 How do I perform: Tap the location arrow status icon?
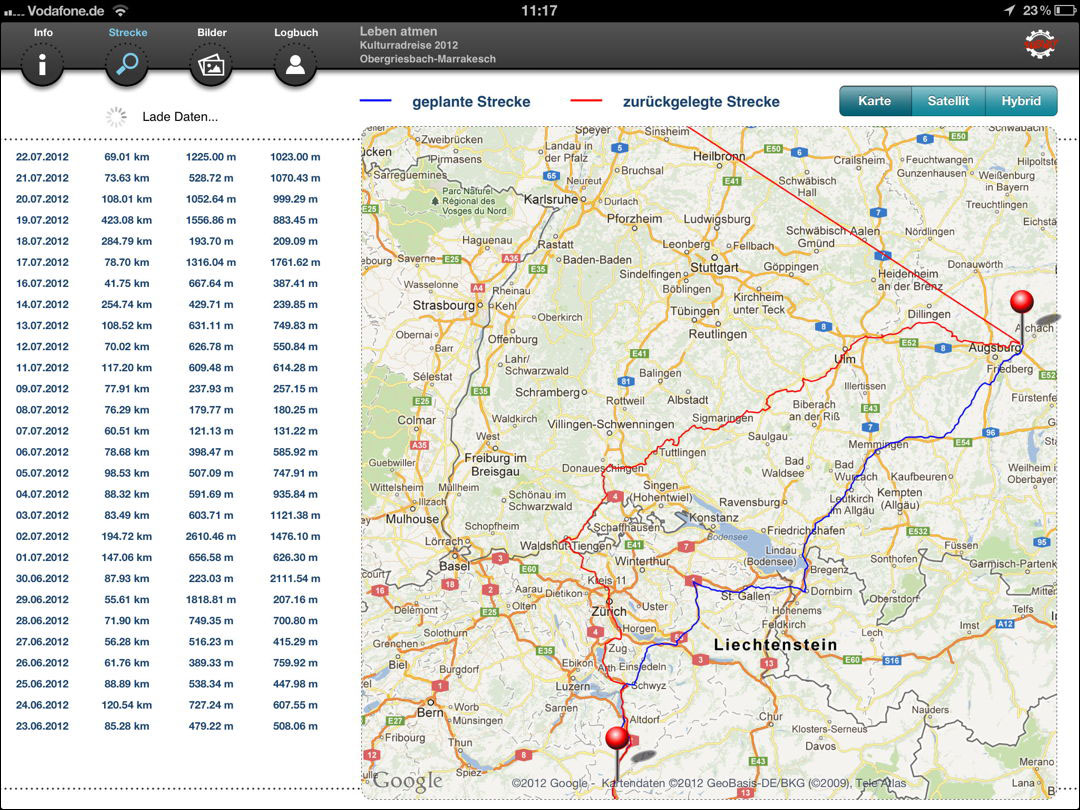(1008, 10)
